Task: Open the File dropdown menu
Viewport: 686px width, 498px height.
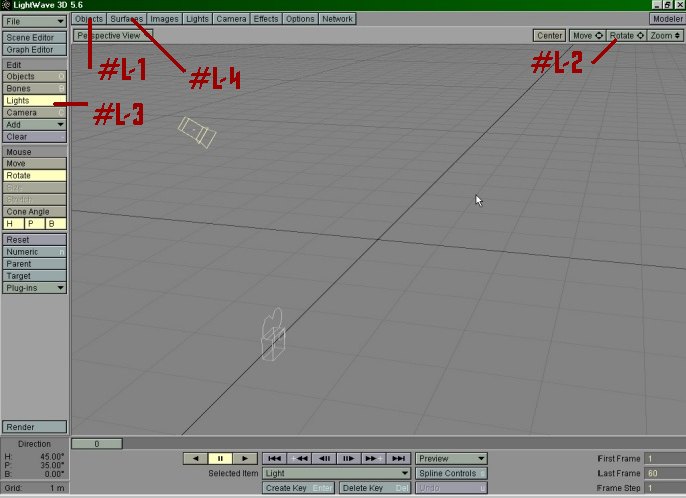Action: [x=35, y=21]
